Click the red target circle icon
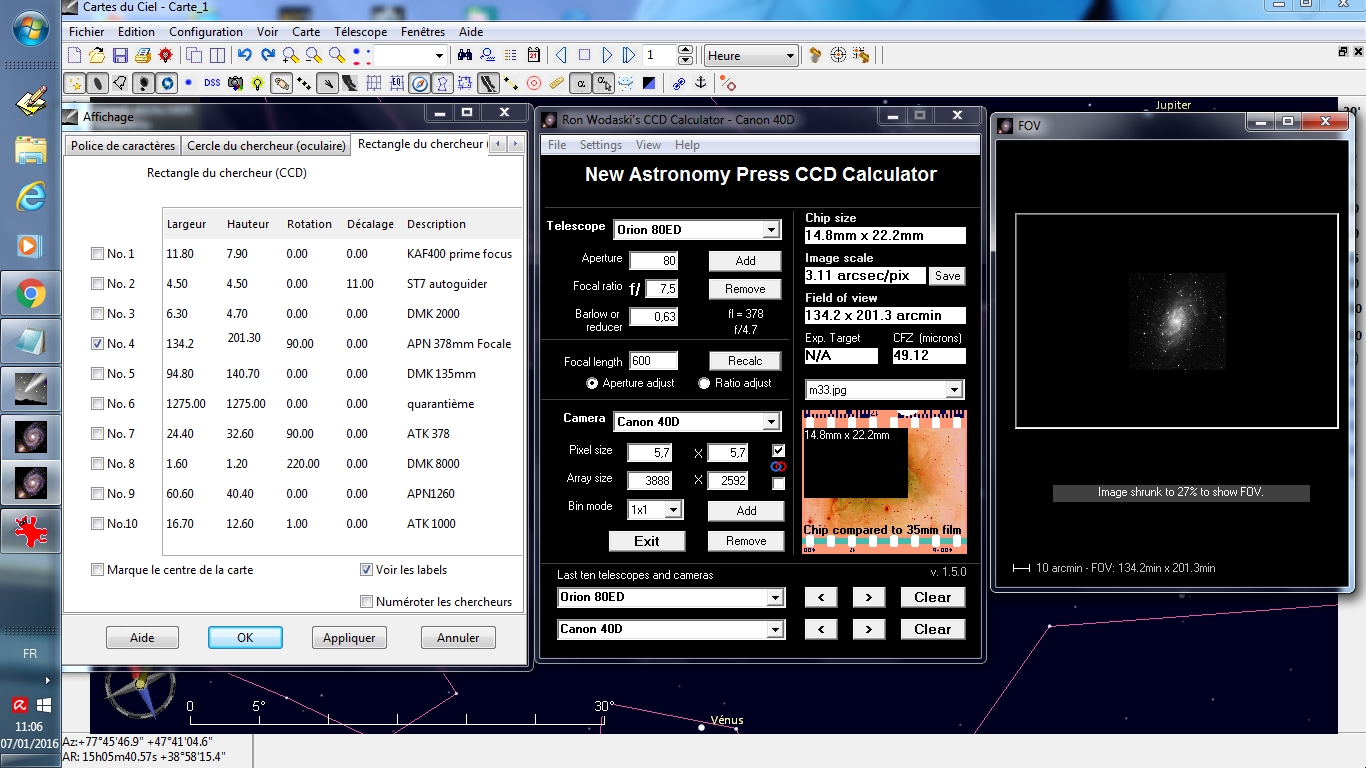Screen dimensions: 1366x768 tap(534, 83)
